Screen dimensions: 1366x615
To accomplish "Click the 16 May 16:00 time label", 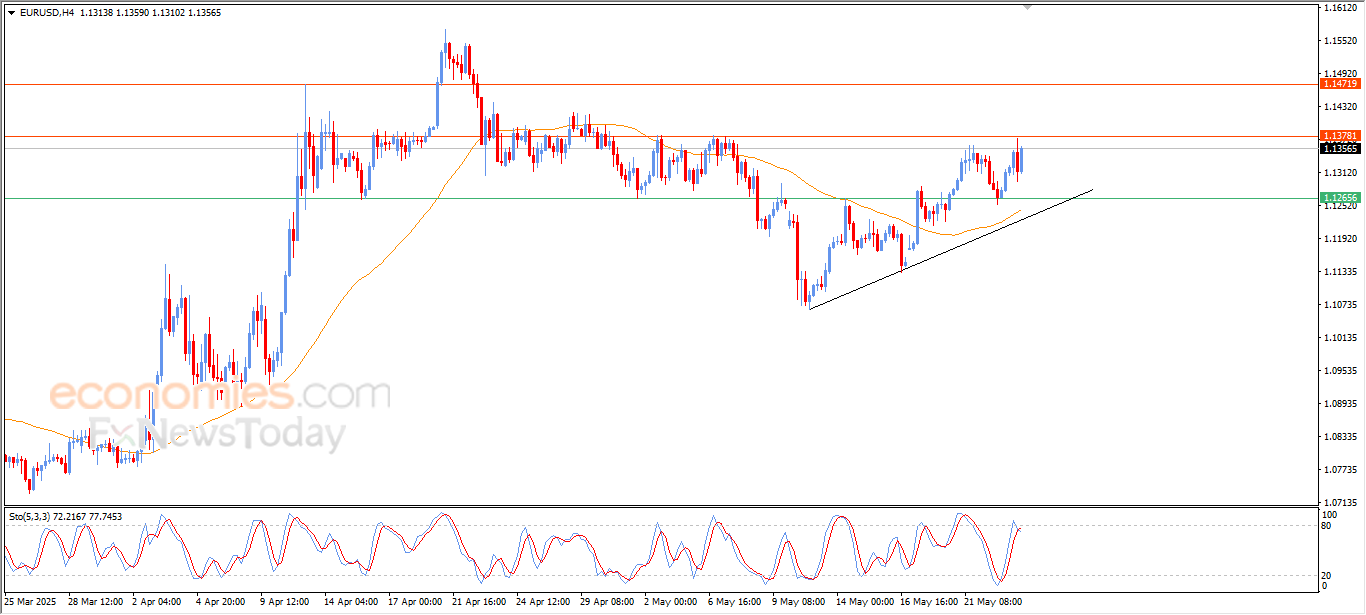I will click(929, 603).
